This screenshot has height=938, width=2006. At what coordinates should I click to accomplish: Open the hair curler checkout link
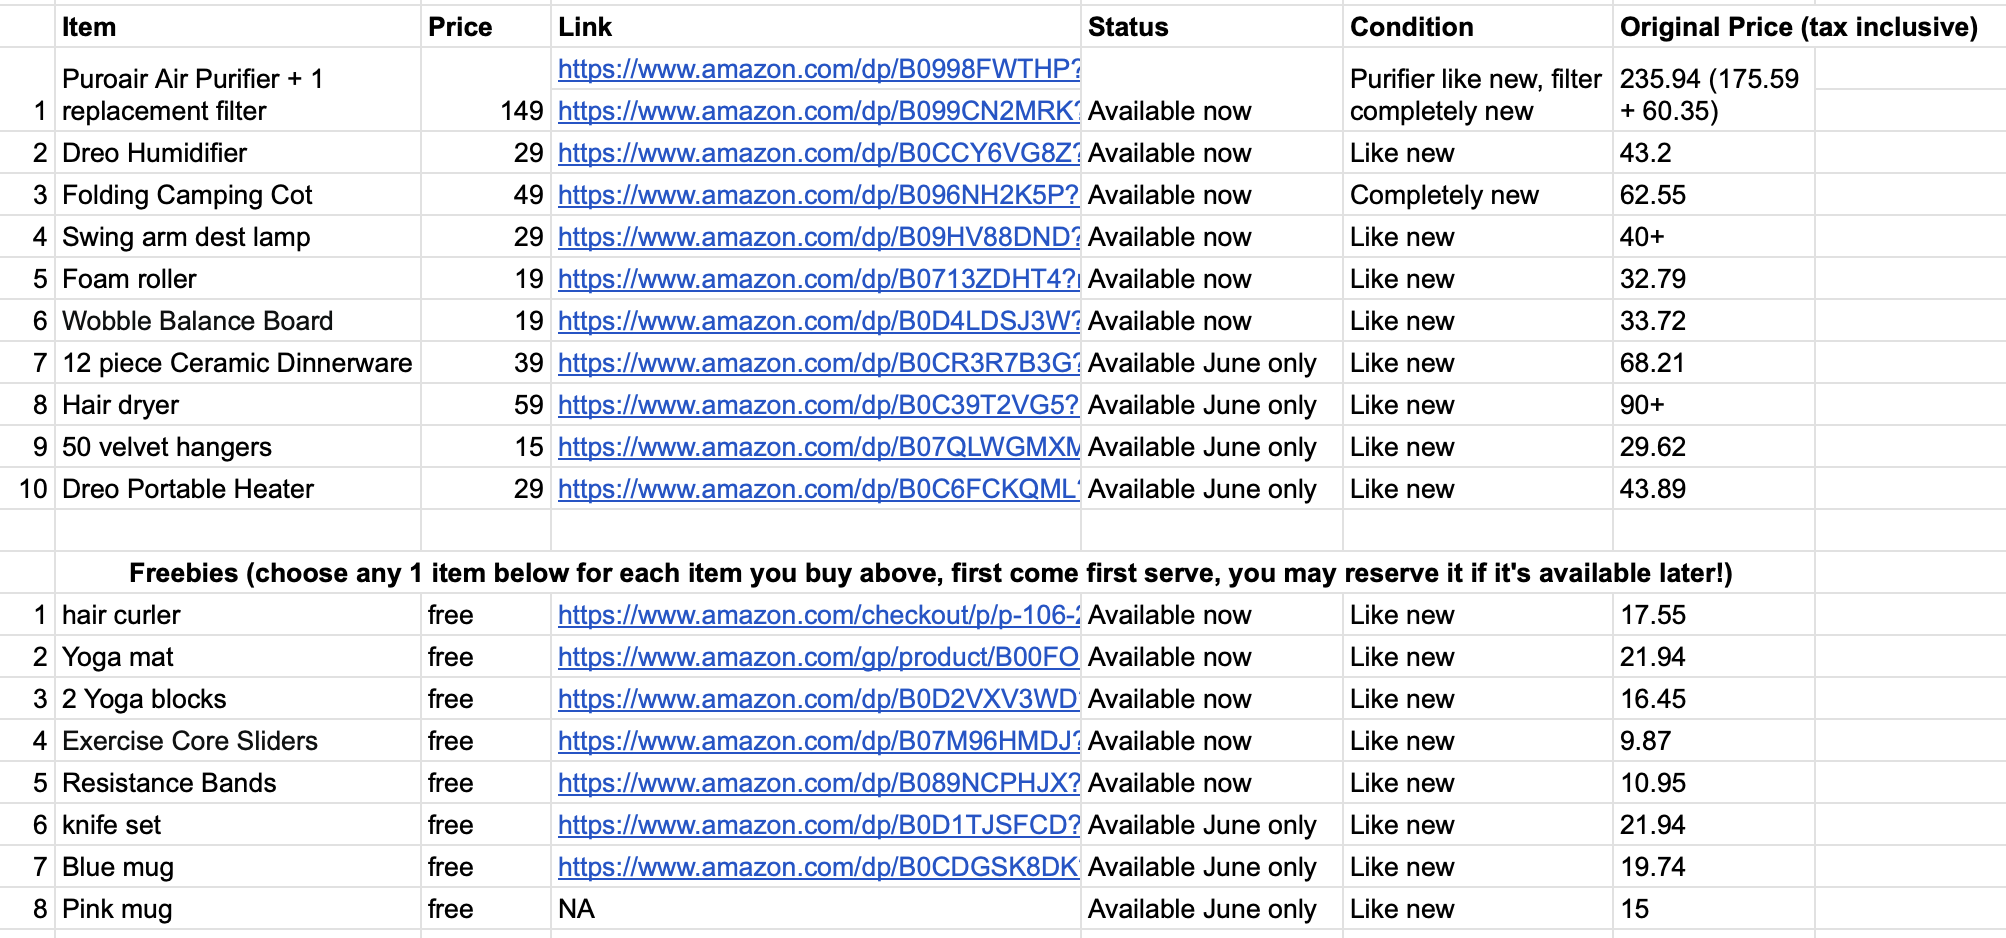818,615
